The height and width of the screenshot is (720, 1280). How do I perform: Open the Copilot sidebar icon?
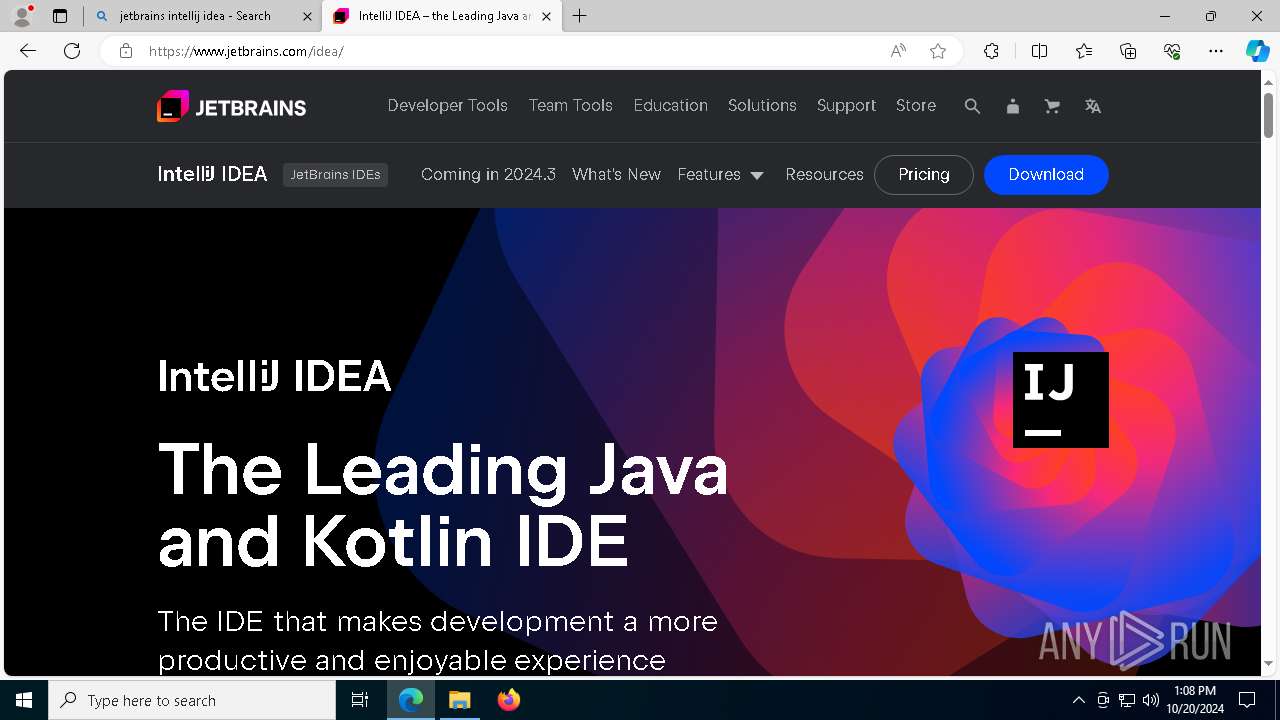tap(1257, 51)
